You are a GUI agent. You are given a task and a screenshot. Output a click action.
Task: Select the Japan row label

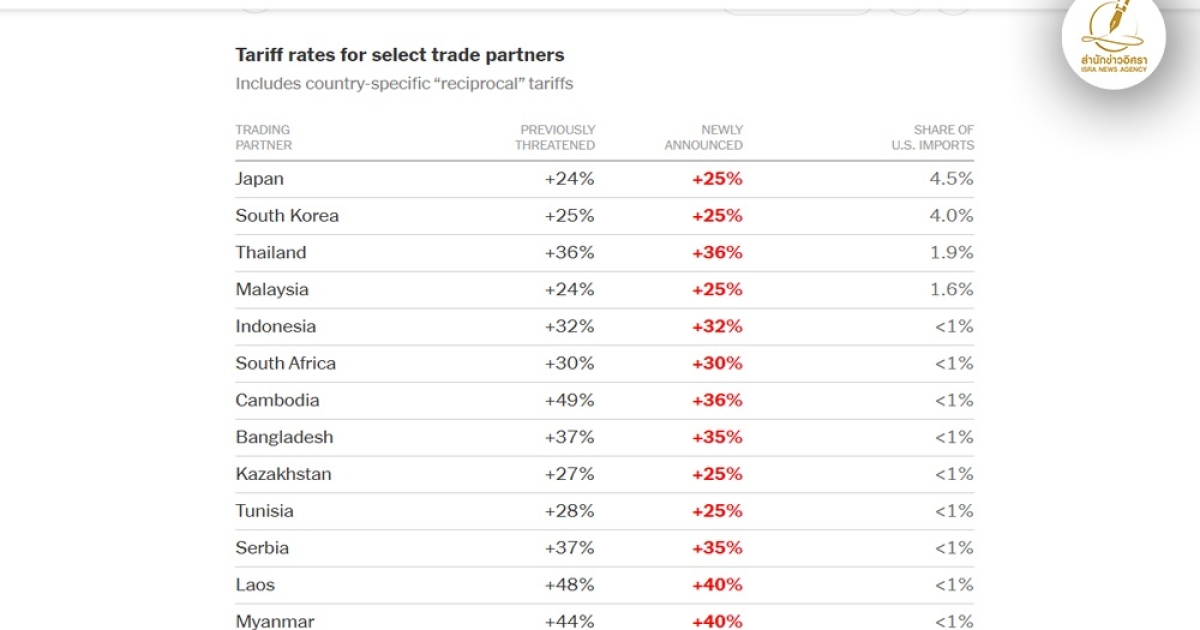point(260,179)
